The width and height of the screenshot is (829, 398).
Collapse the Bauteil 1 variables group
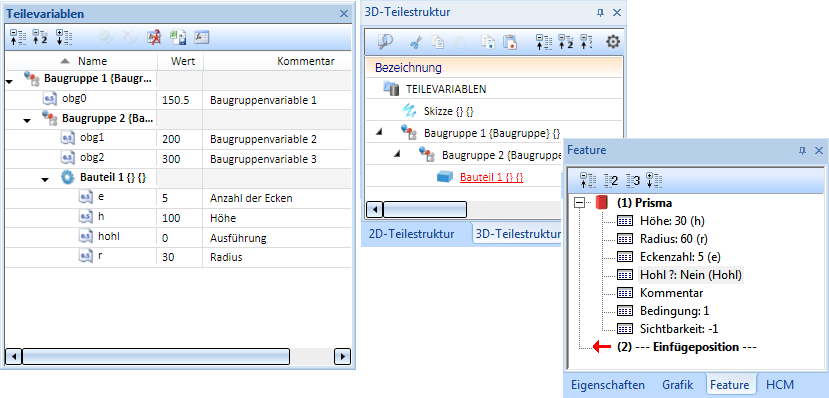pos(45,180)
